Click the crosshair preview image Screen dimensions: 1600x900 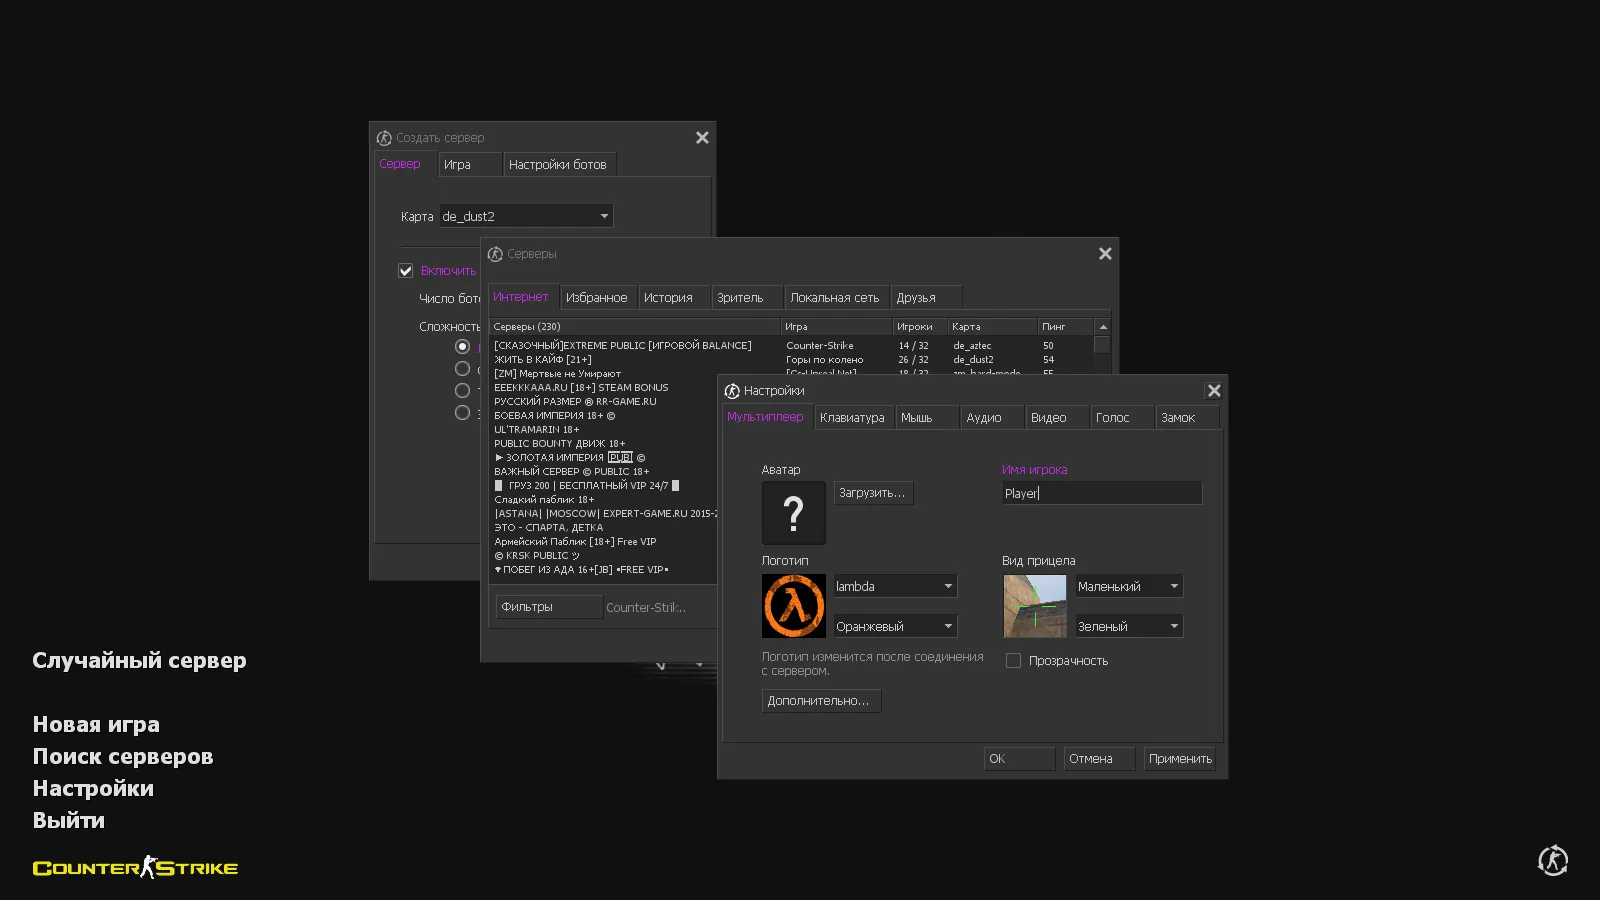(1034, 606)
